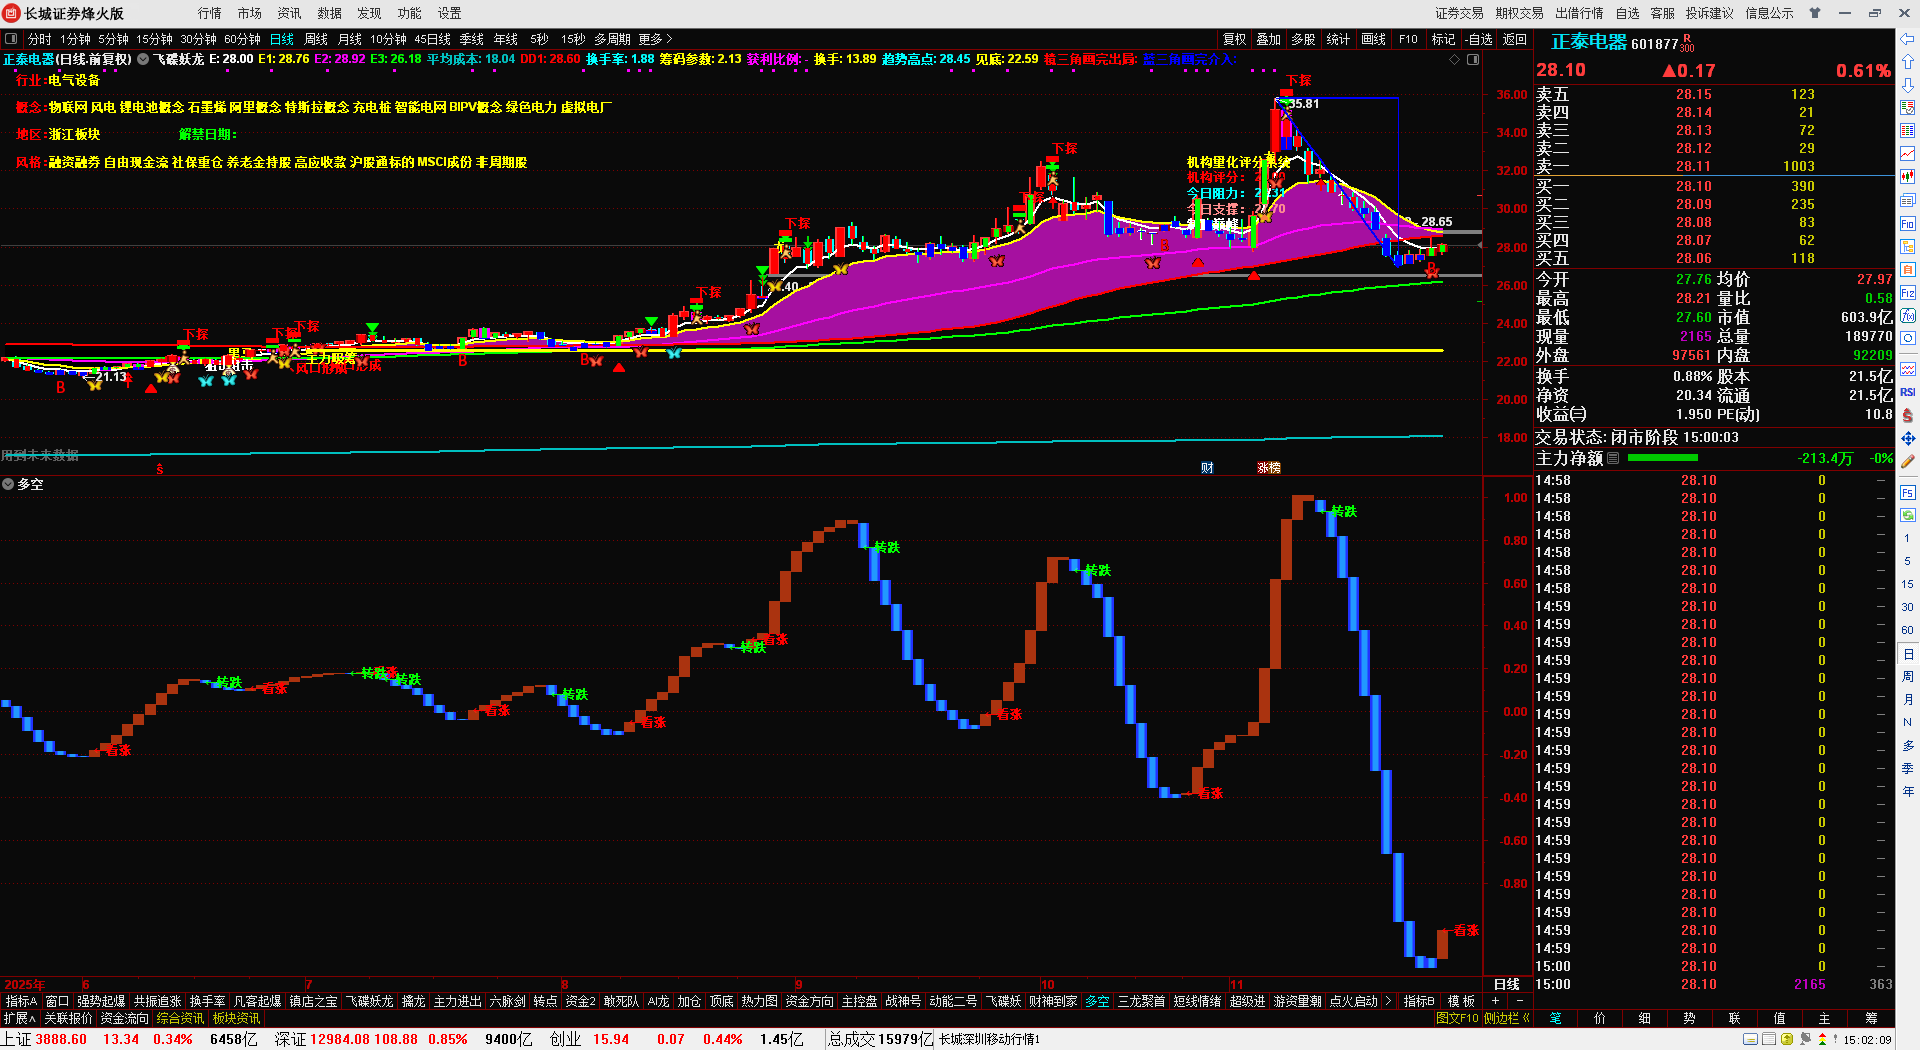Click the down arrow icon in the right sidebar

tap(1907, 84)
